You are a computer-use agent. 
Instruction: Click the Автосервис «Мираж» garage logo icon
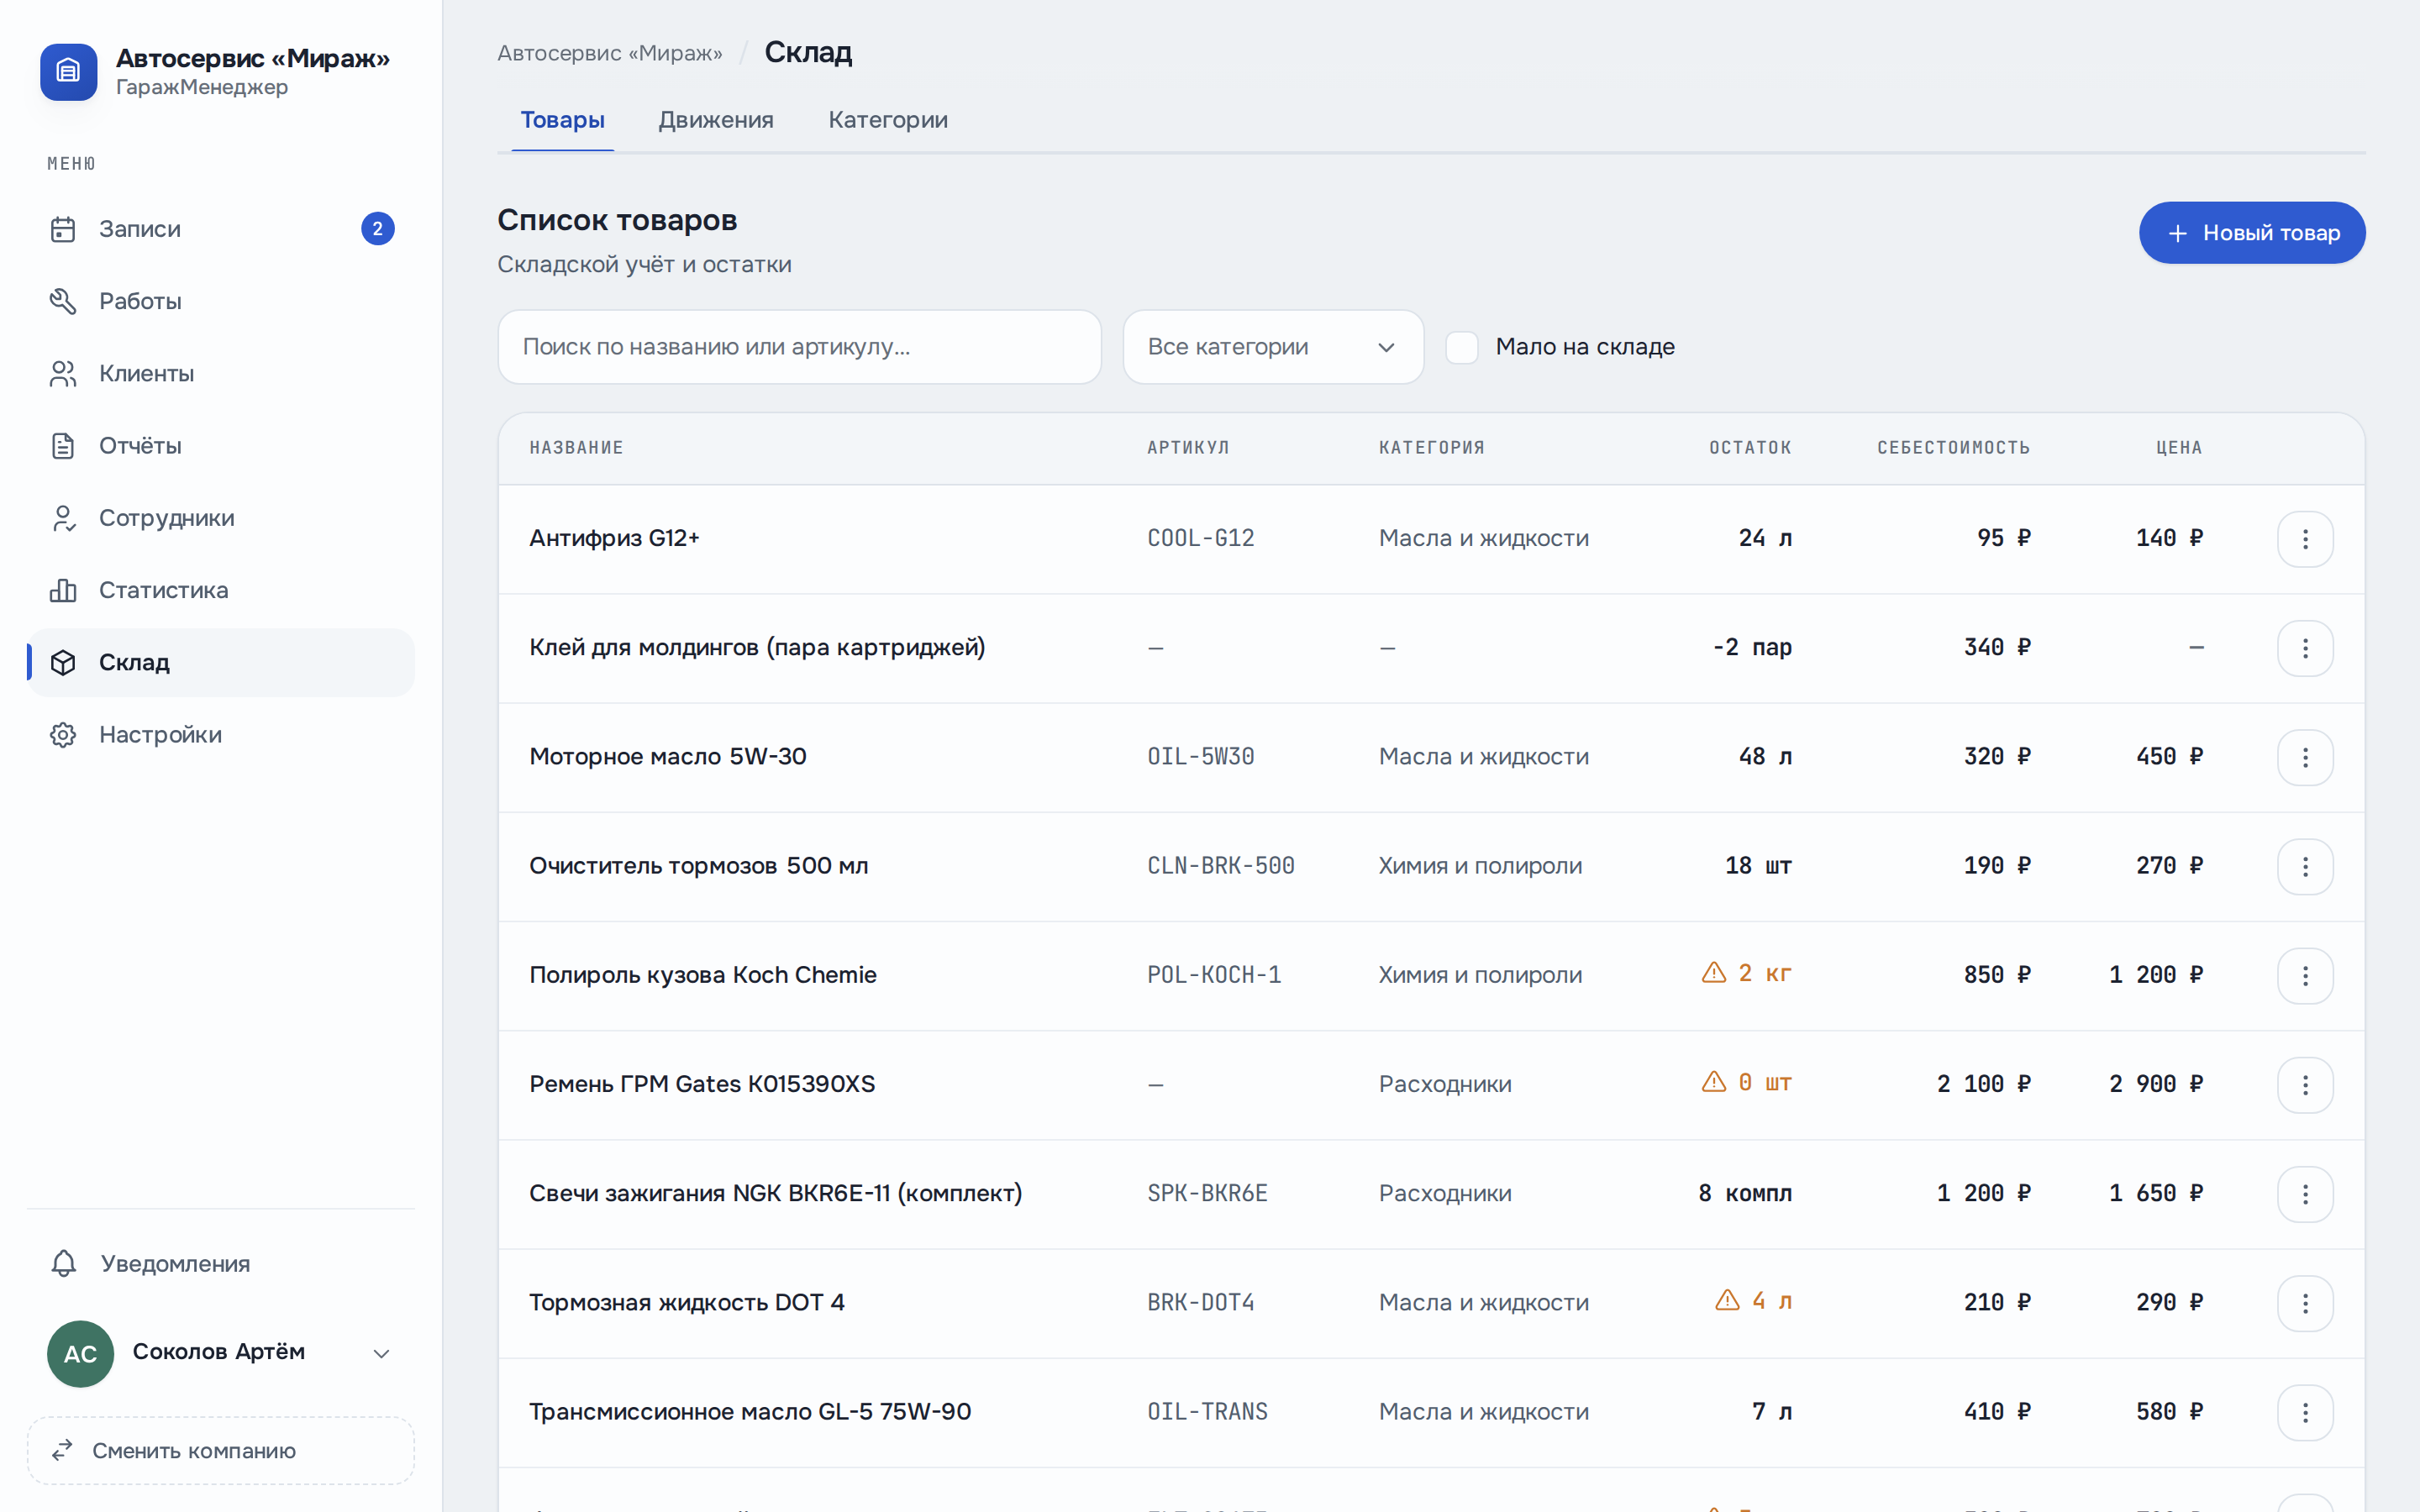click(68, 71)
